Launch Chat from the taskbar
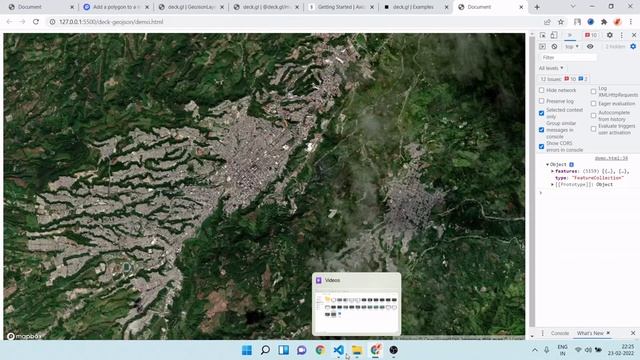Image resolution: width=640 pixels, height=360 pixels. tap(302, 350)
